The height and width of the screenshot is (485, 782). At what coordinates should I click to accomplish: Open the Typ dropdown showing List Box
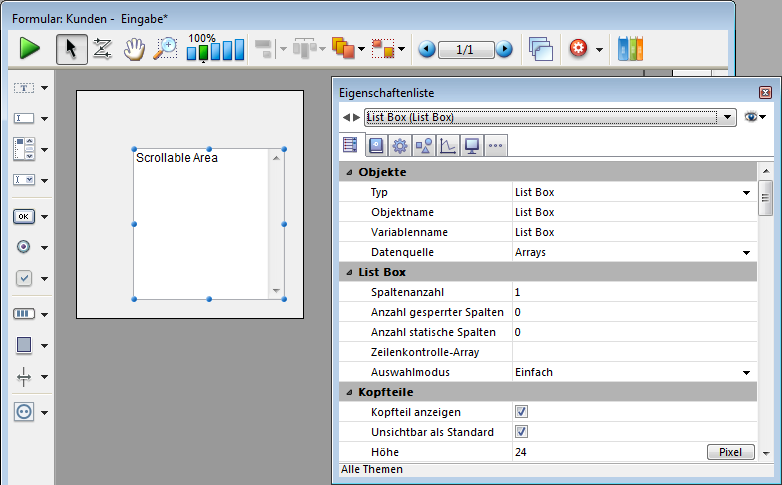[x=746, y=193]
